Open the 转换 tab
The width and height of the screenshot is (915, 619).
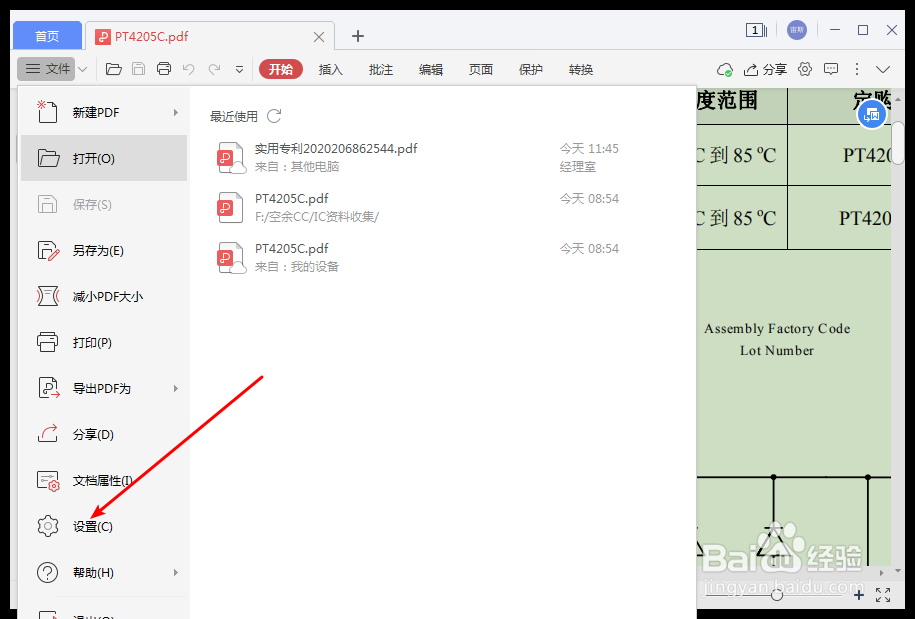[581, 69]
